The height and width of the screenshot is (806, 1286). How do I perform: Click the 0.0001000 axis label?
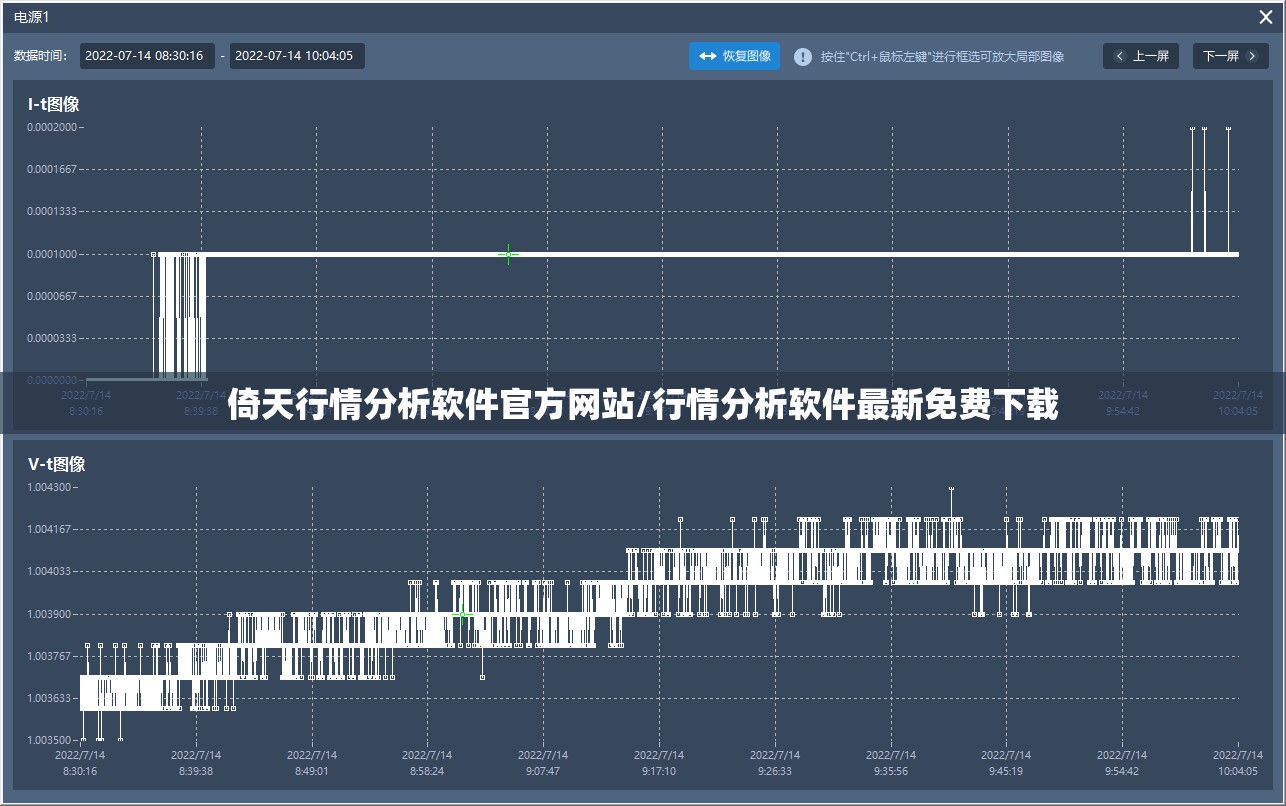(x=52, y=254)
